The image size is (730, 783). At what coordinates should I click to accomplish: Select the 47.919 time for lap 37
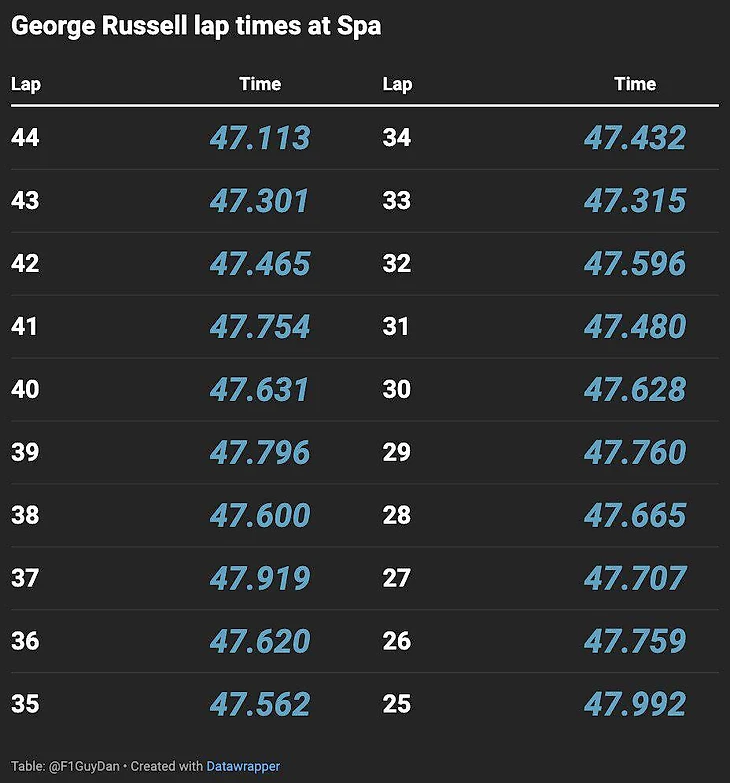coord(260,578)
